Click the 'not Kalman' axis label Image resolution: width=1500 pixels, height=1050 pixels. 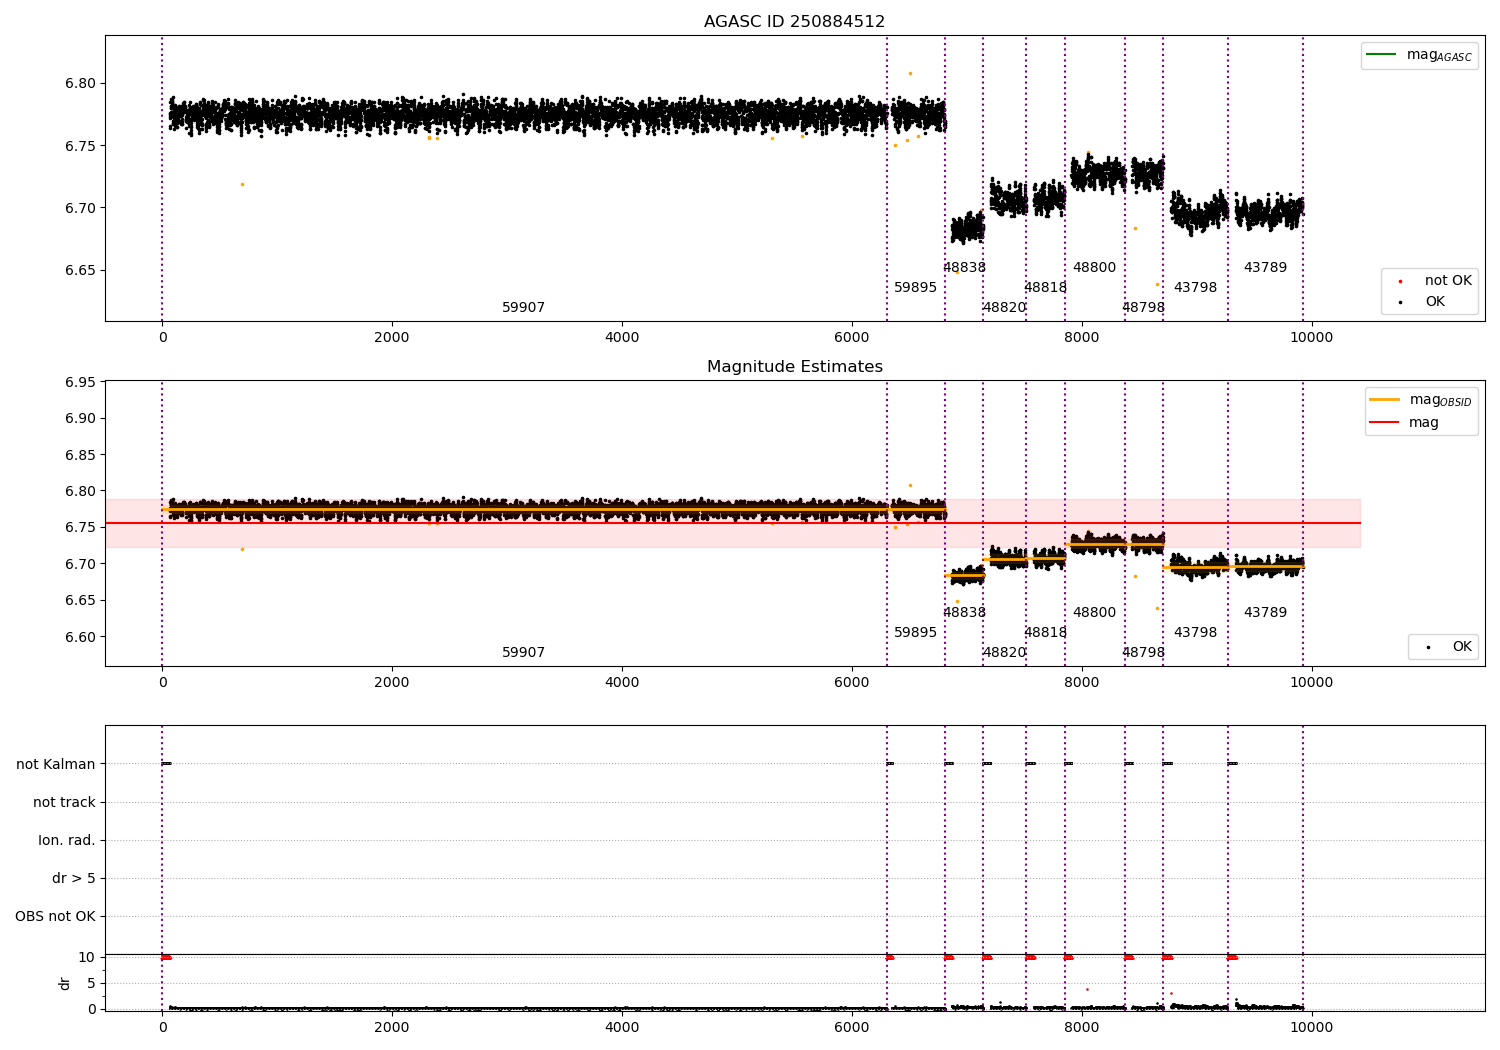point(56,764)
